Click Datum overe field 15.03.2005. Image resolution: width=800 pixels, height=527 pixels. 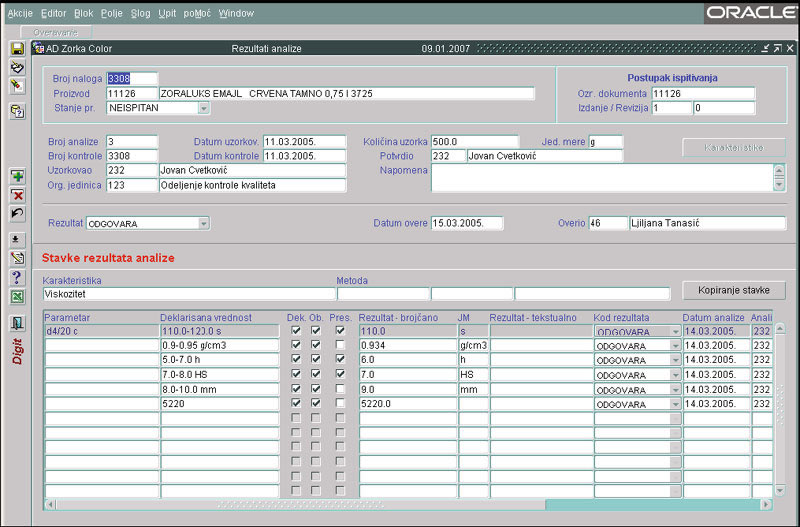[x=467, y=223]
